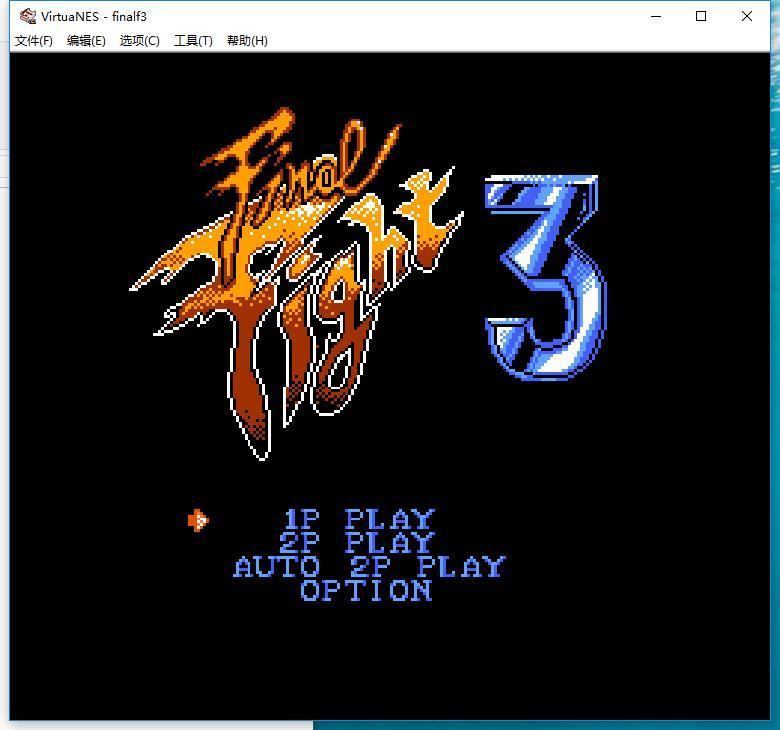The image size is (780, 730).
Task: Open the 文件(F) File menu
Action: pos(34,41)
